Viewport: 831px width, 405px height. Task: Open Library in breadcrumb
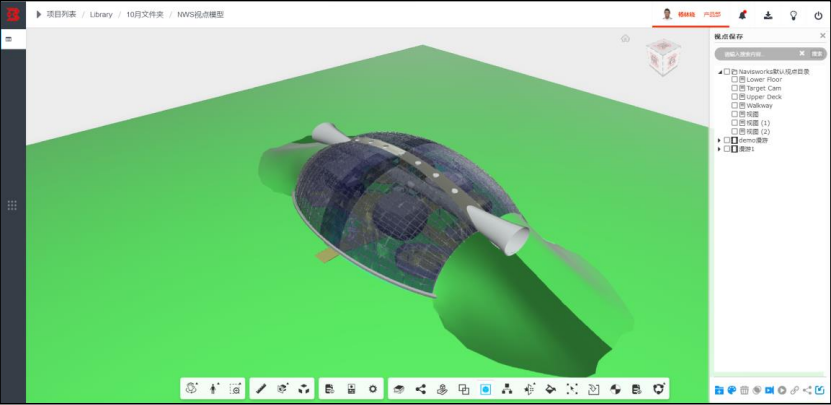[x=101, y=14]
